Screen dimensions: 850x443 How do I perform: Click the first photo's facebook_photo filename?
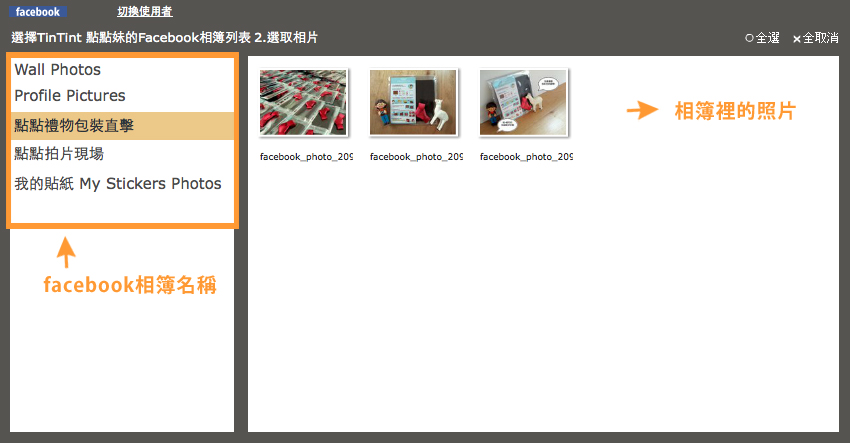(306, 157)
